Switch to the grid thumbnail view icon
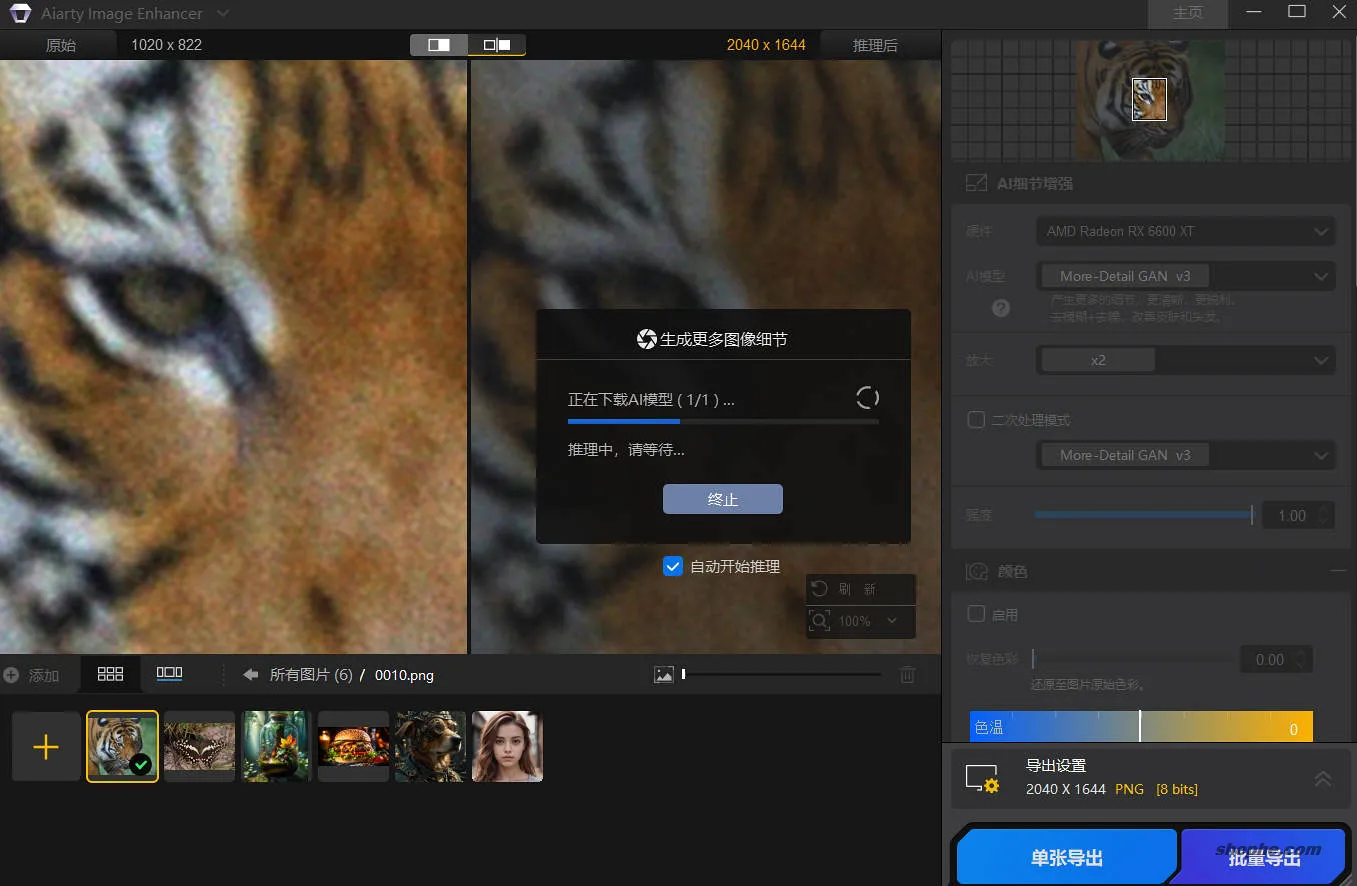This screenshot has height=886, width=1357. tap(110, 674)
